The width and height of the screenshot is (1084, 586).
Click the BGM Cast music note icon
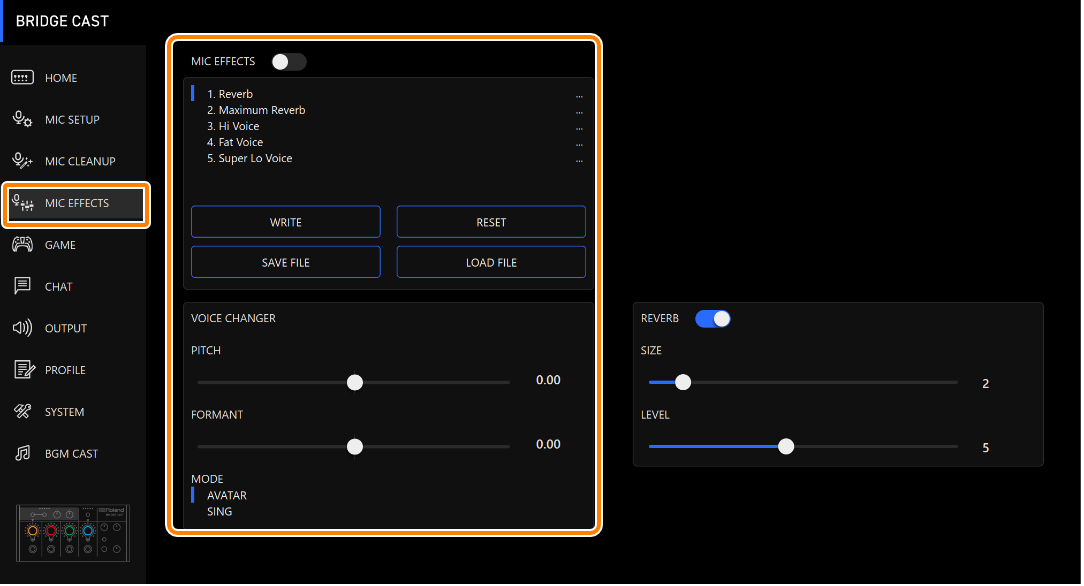pos(22,453)
